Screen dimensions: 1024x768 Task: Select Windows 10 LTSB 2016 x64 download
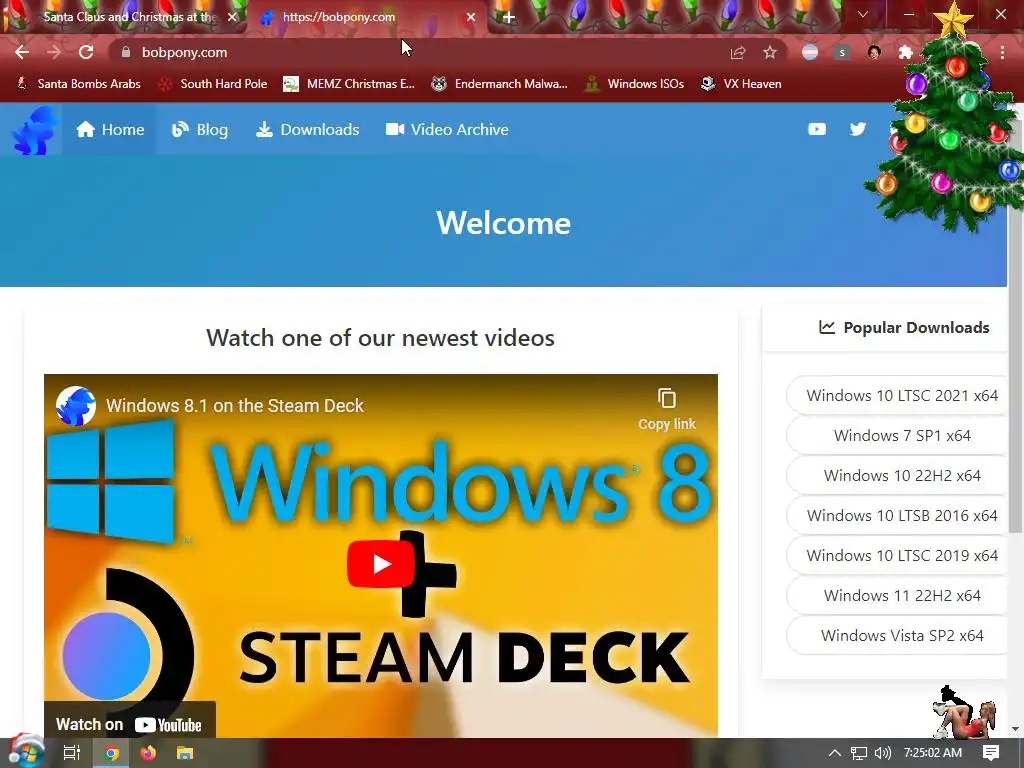[x=897, y=515]
